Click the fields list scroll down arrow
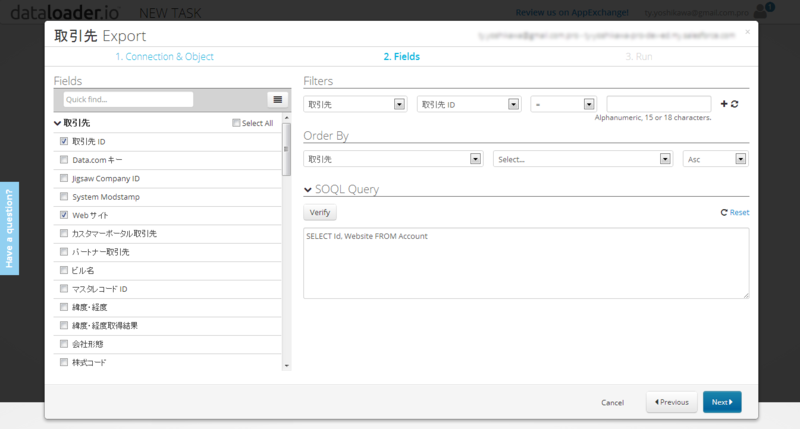Image resolution: width=800 pixels, height=429 pixels. tap(287, 365)
